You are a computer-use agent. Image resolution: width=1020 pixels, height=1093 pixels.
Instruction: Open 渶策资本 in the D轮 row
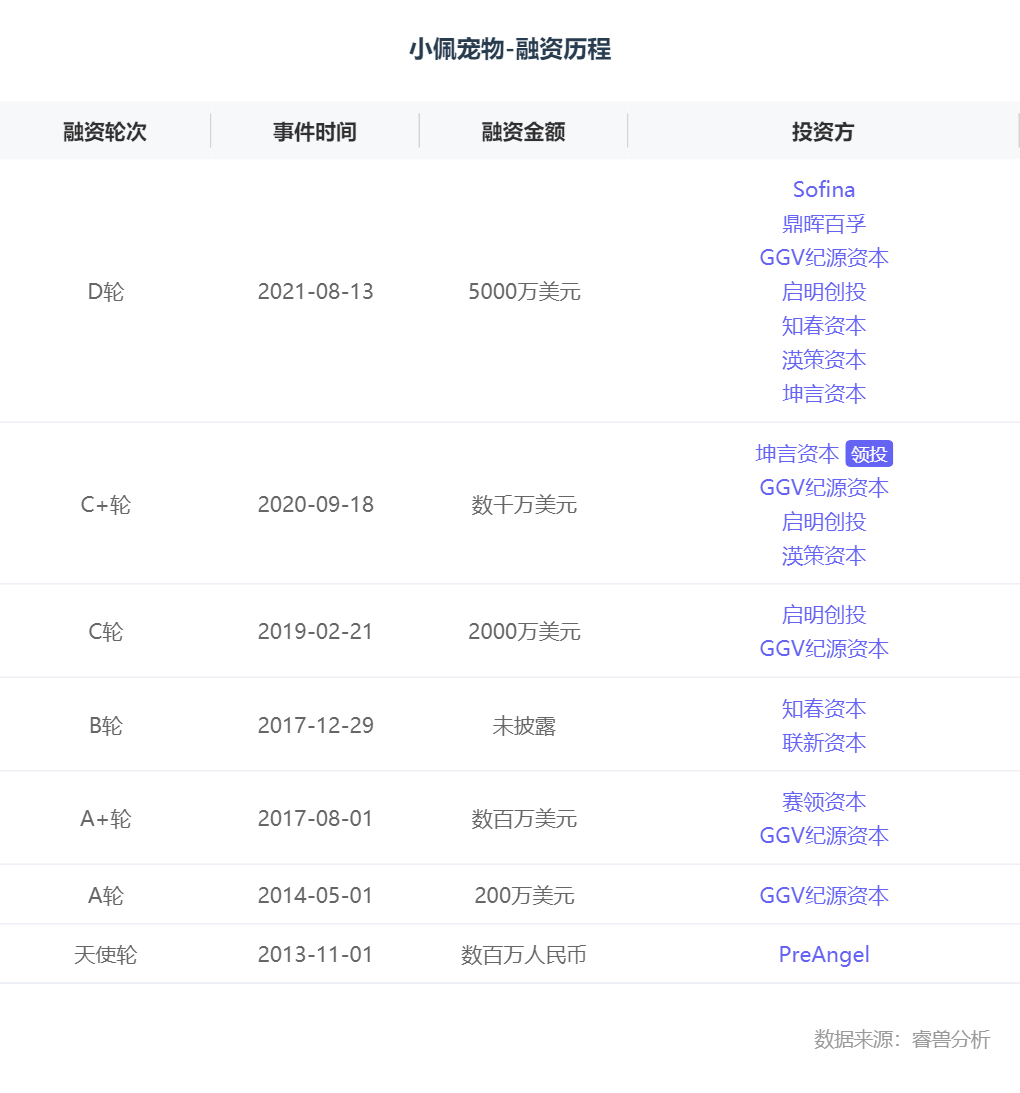823,360
